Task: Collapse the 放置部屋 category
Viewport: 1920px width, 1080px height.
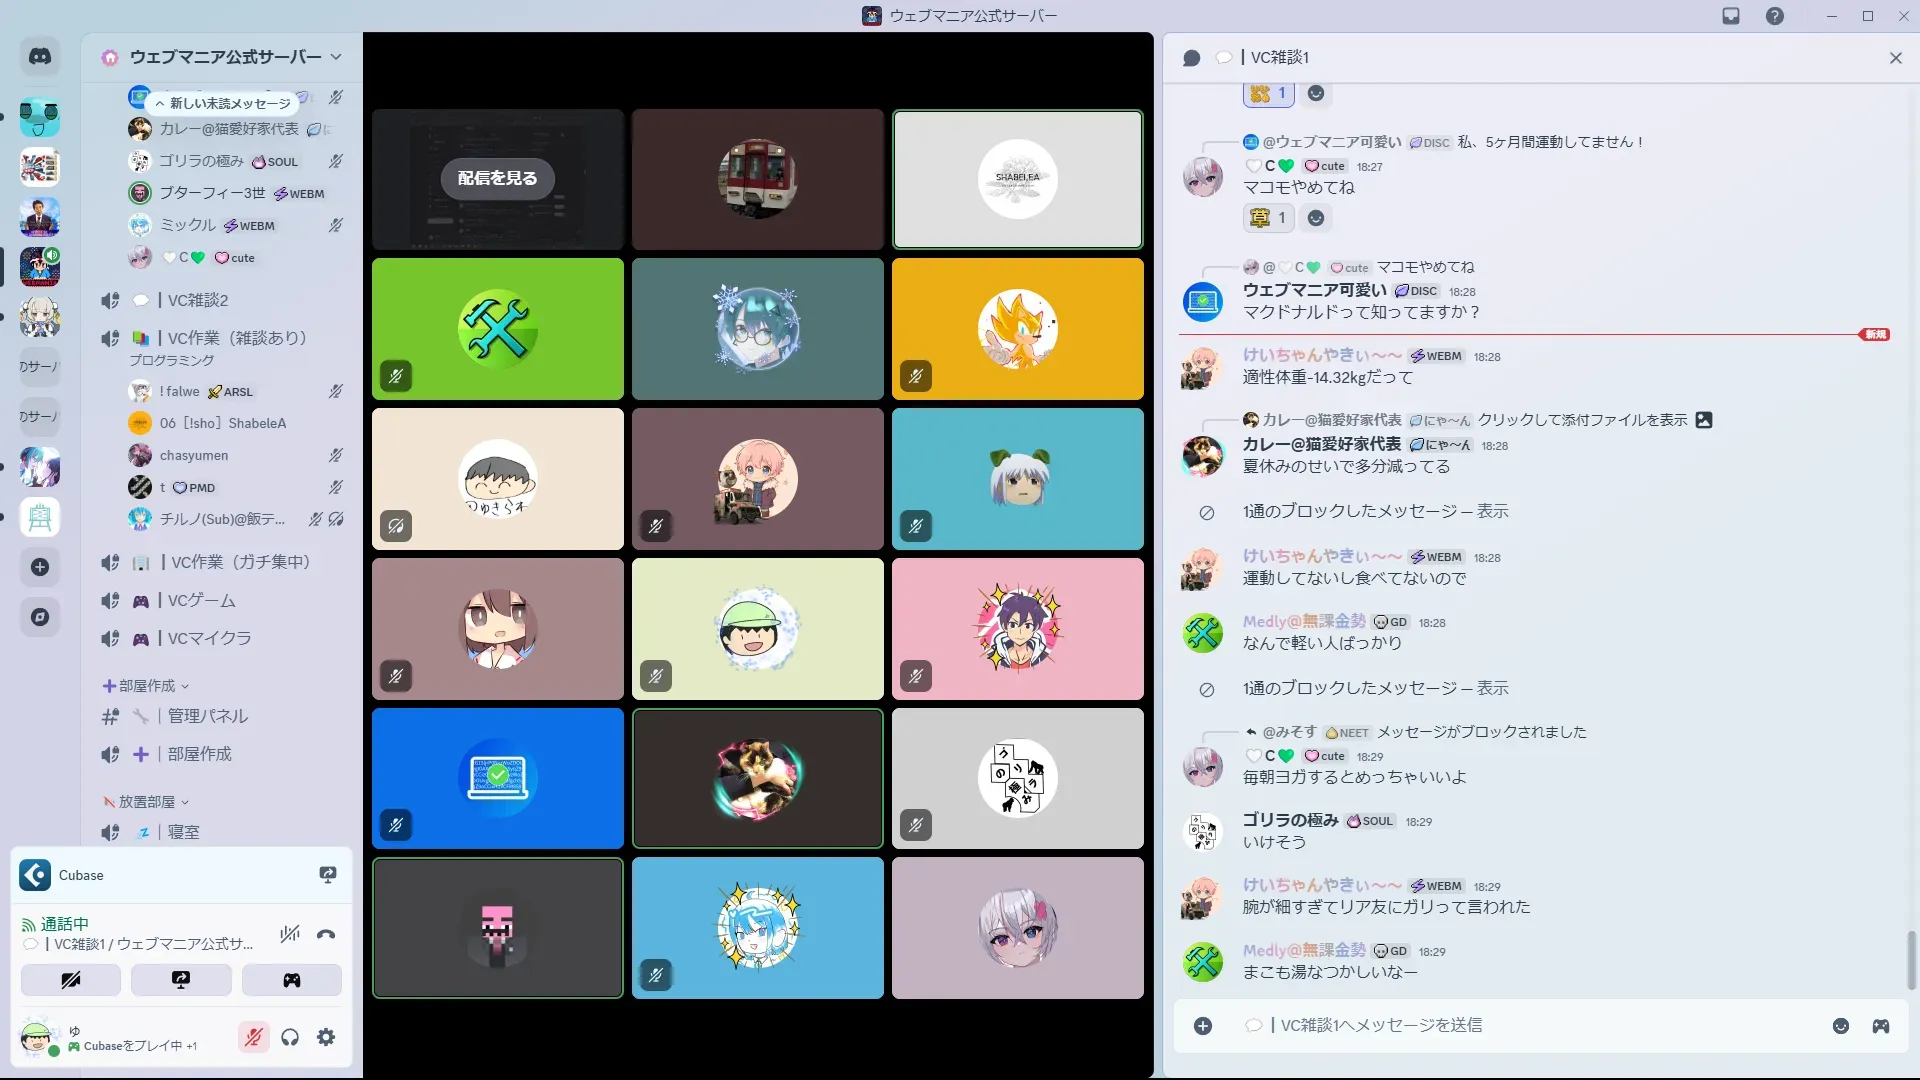Action: 146,802
